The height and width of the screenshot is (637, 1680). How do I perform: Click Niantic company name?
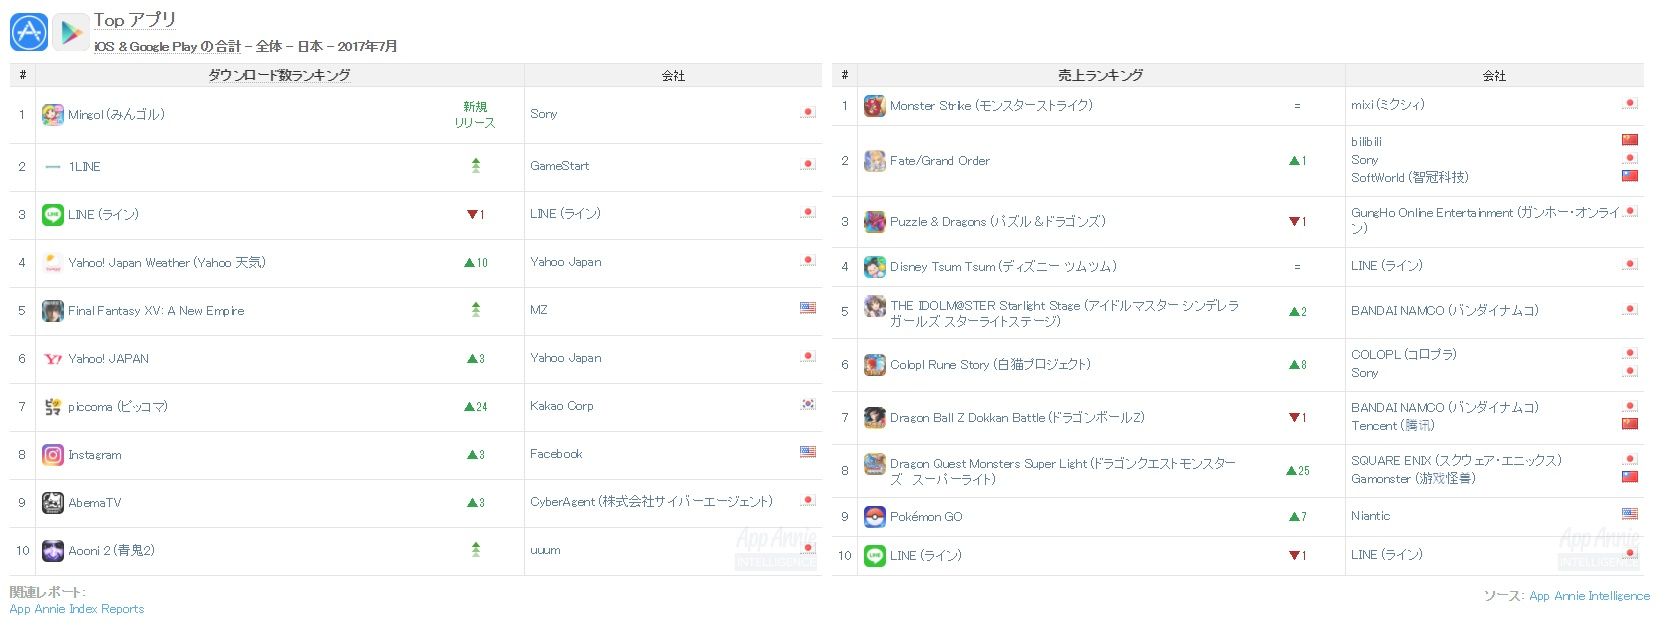click(x=1370, y=516)
